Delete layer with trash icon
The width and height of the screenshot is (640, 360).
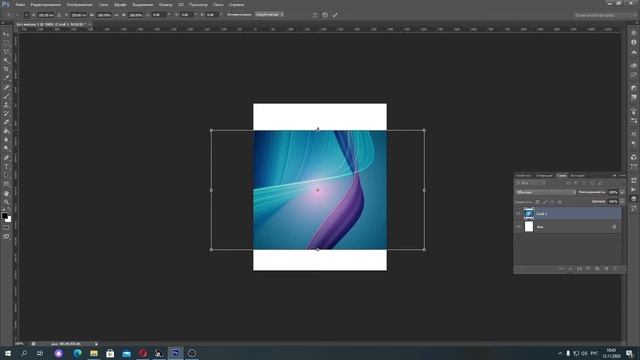[615, 269]
